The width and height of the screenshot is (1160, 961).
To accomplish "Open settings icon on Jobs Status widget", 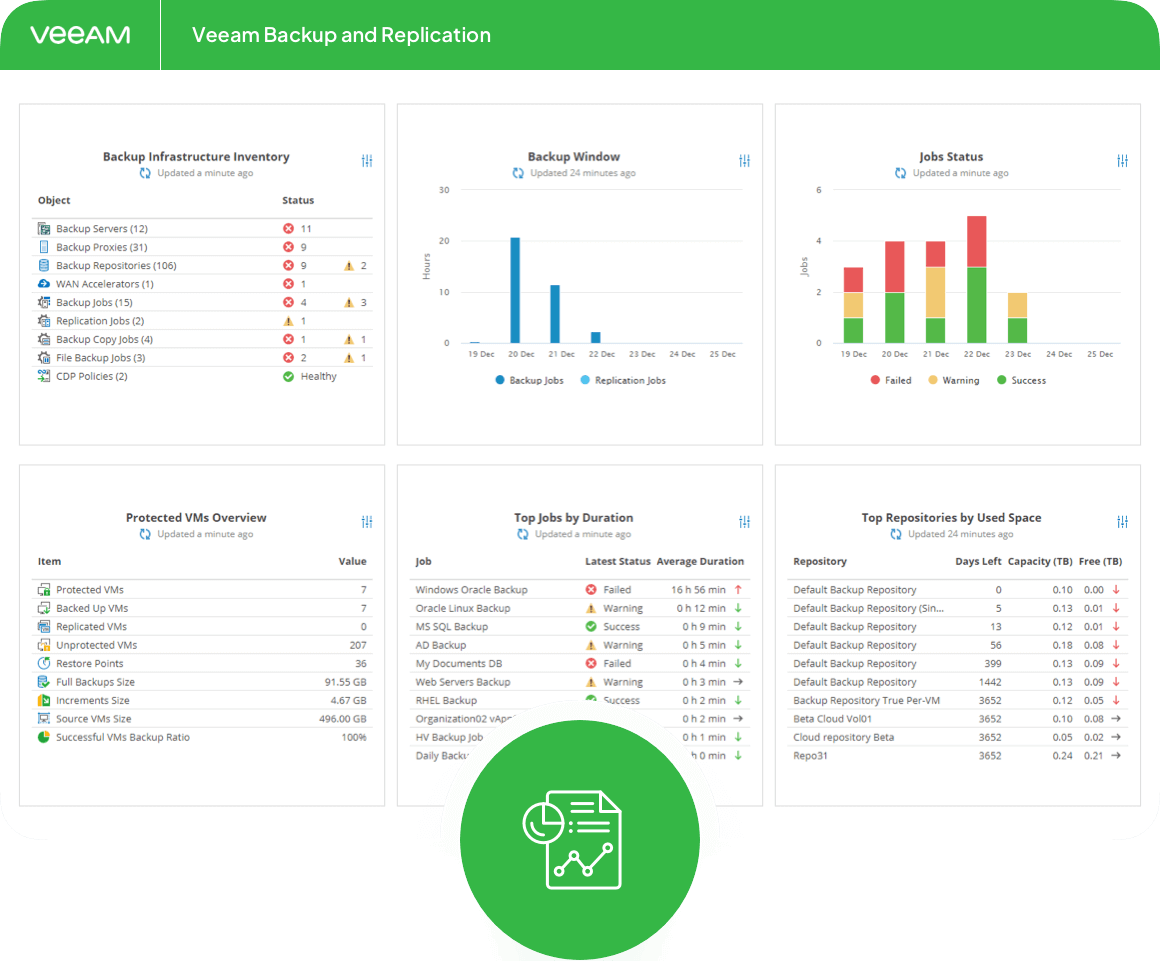I will pos(1122,161).
